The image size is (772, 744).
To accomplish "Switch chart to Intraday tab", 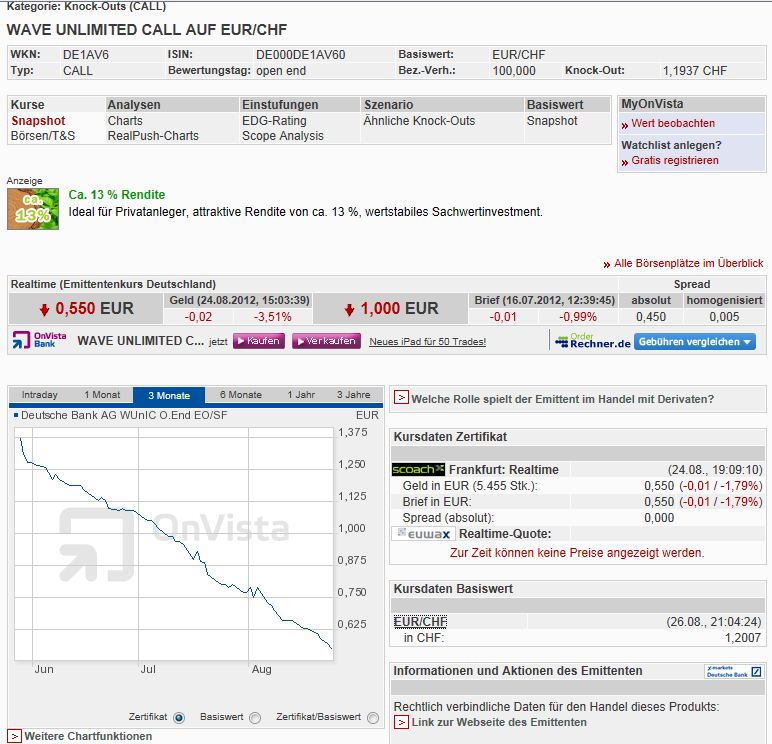I will pyautogui.click(x=40, y=395).
